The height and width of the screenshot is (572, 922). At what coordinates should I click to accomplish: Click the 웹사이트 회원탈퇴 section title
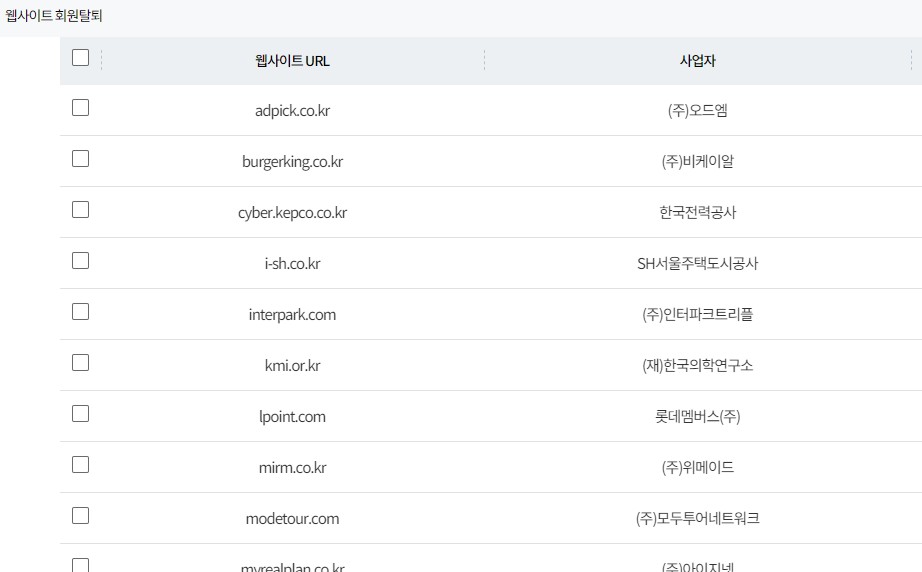point(54,15)
